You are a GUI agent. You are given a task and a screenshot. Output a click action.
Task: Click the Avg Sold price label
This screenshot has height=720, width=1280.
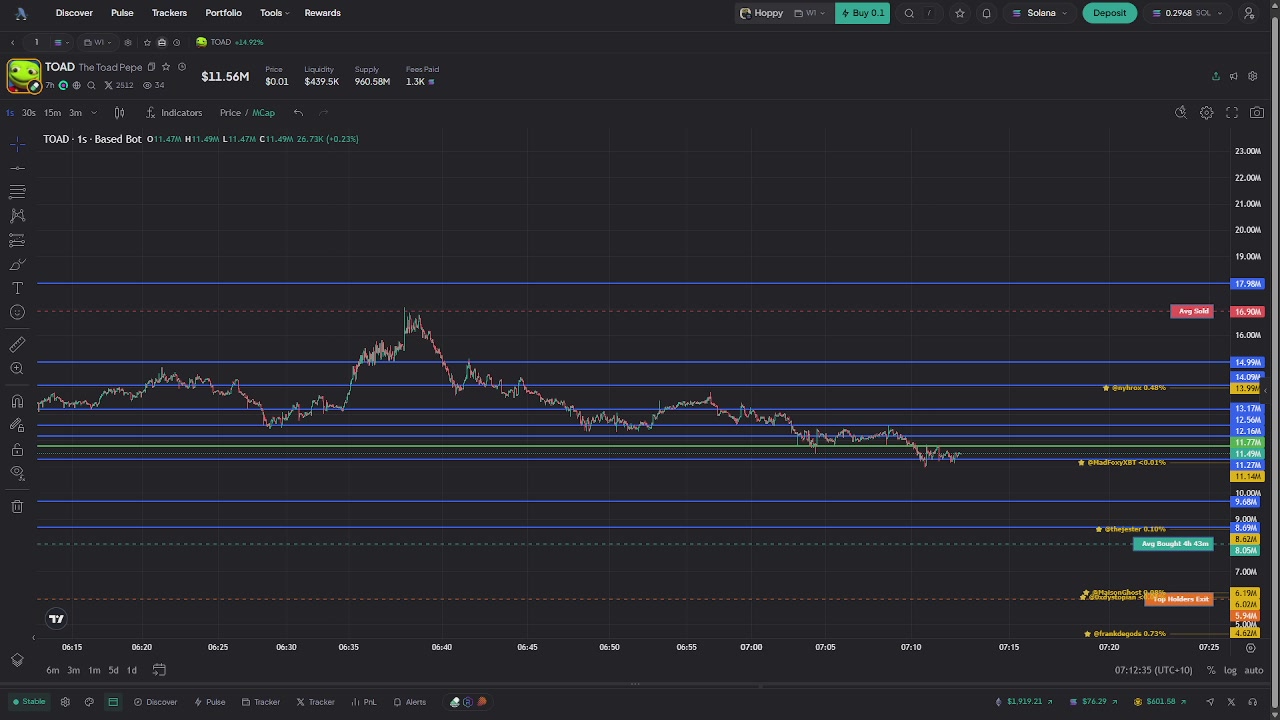(x=1192, y=311)
